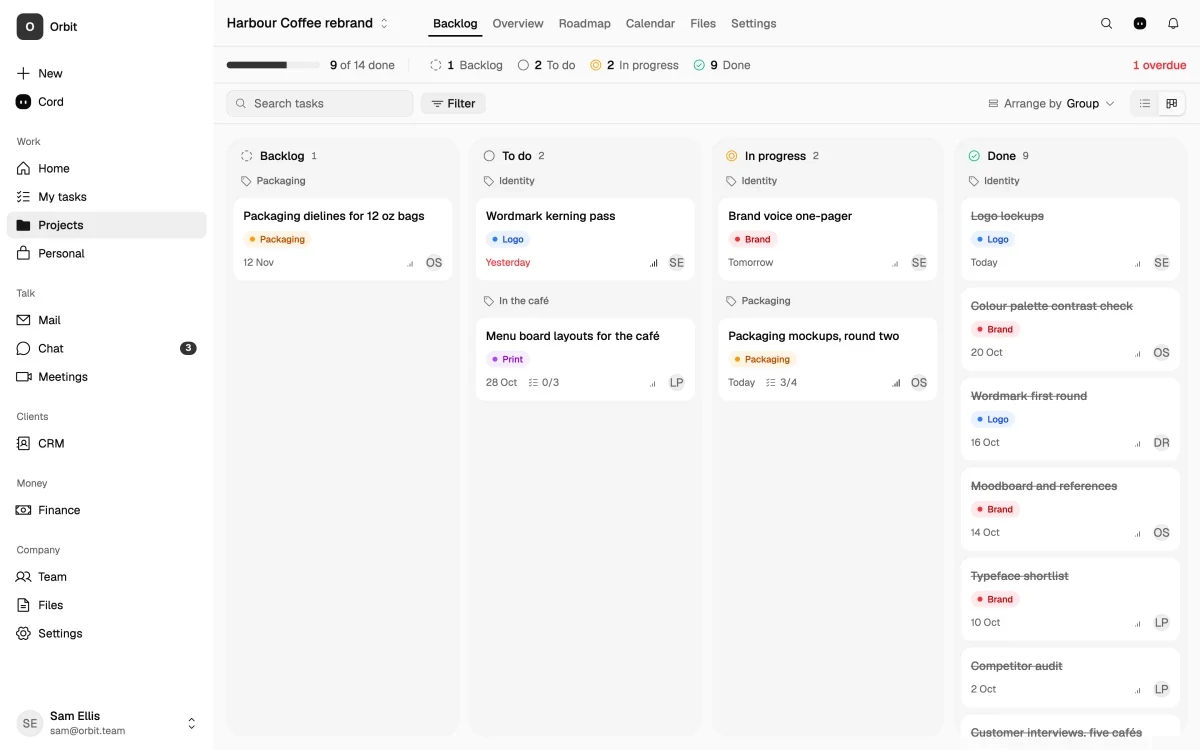The image size is (1200, 750).
Task: Switch to Settings tab in top navigation
Action: coord(754,23)
